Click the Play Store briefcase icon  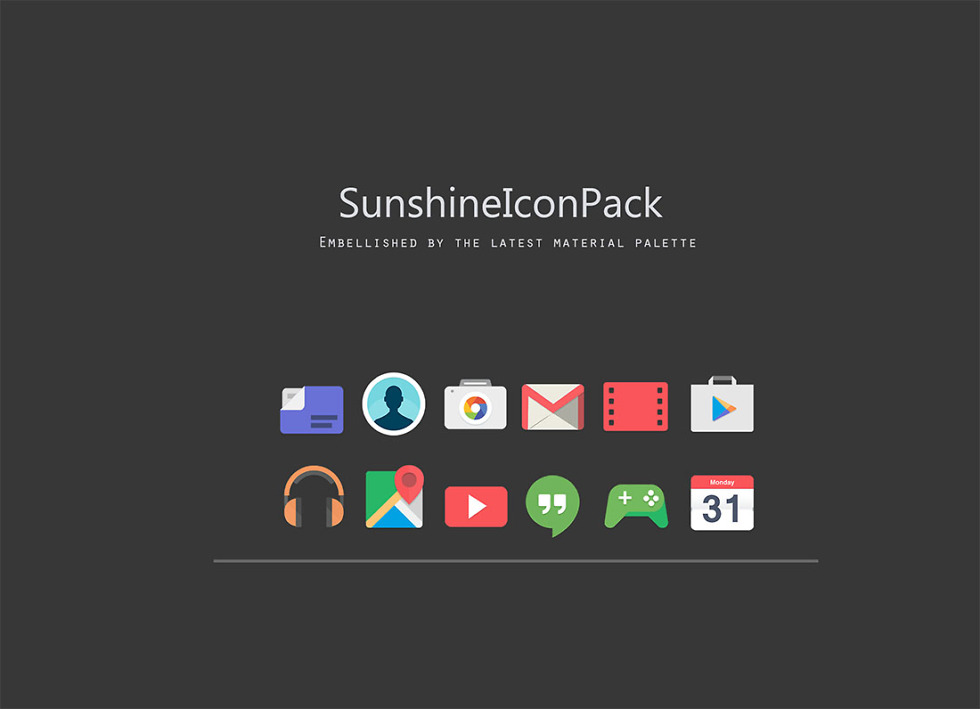pos(722,406)
